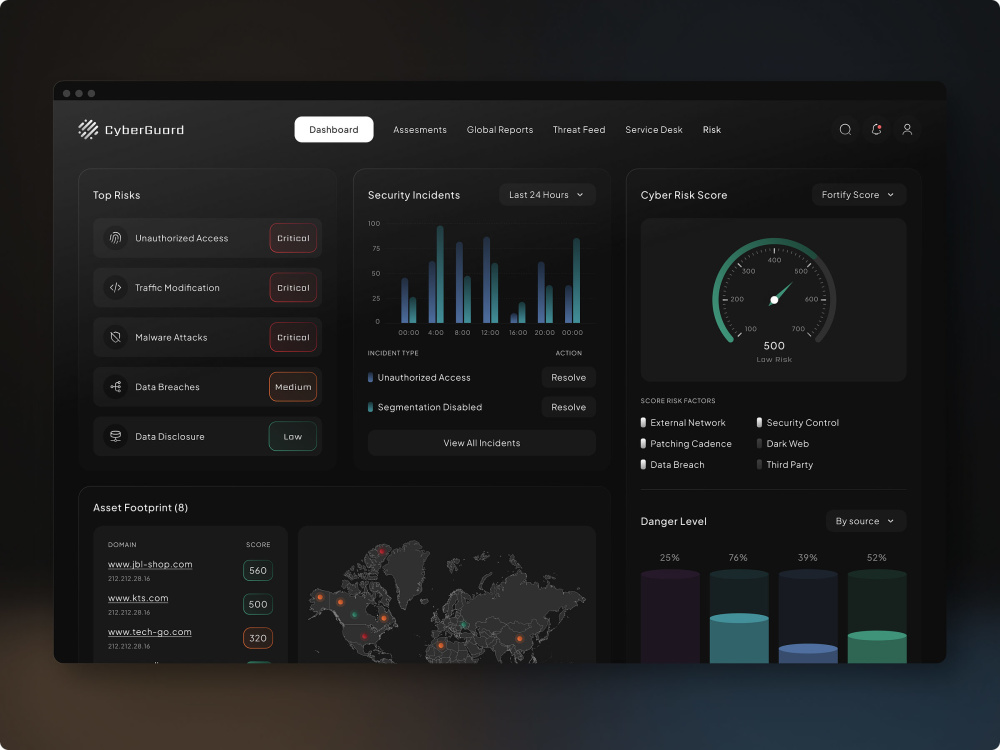1000x750 pixels.
Task: Toggle the Patching Cadence risk factor
Action: [x=643, y=443]
